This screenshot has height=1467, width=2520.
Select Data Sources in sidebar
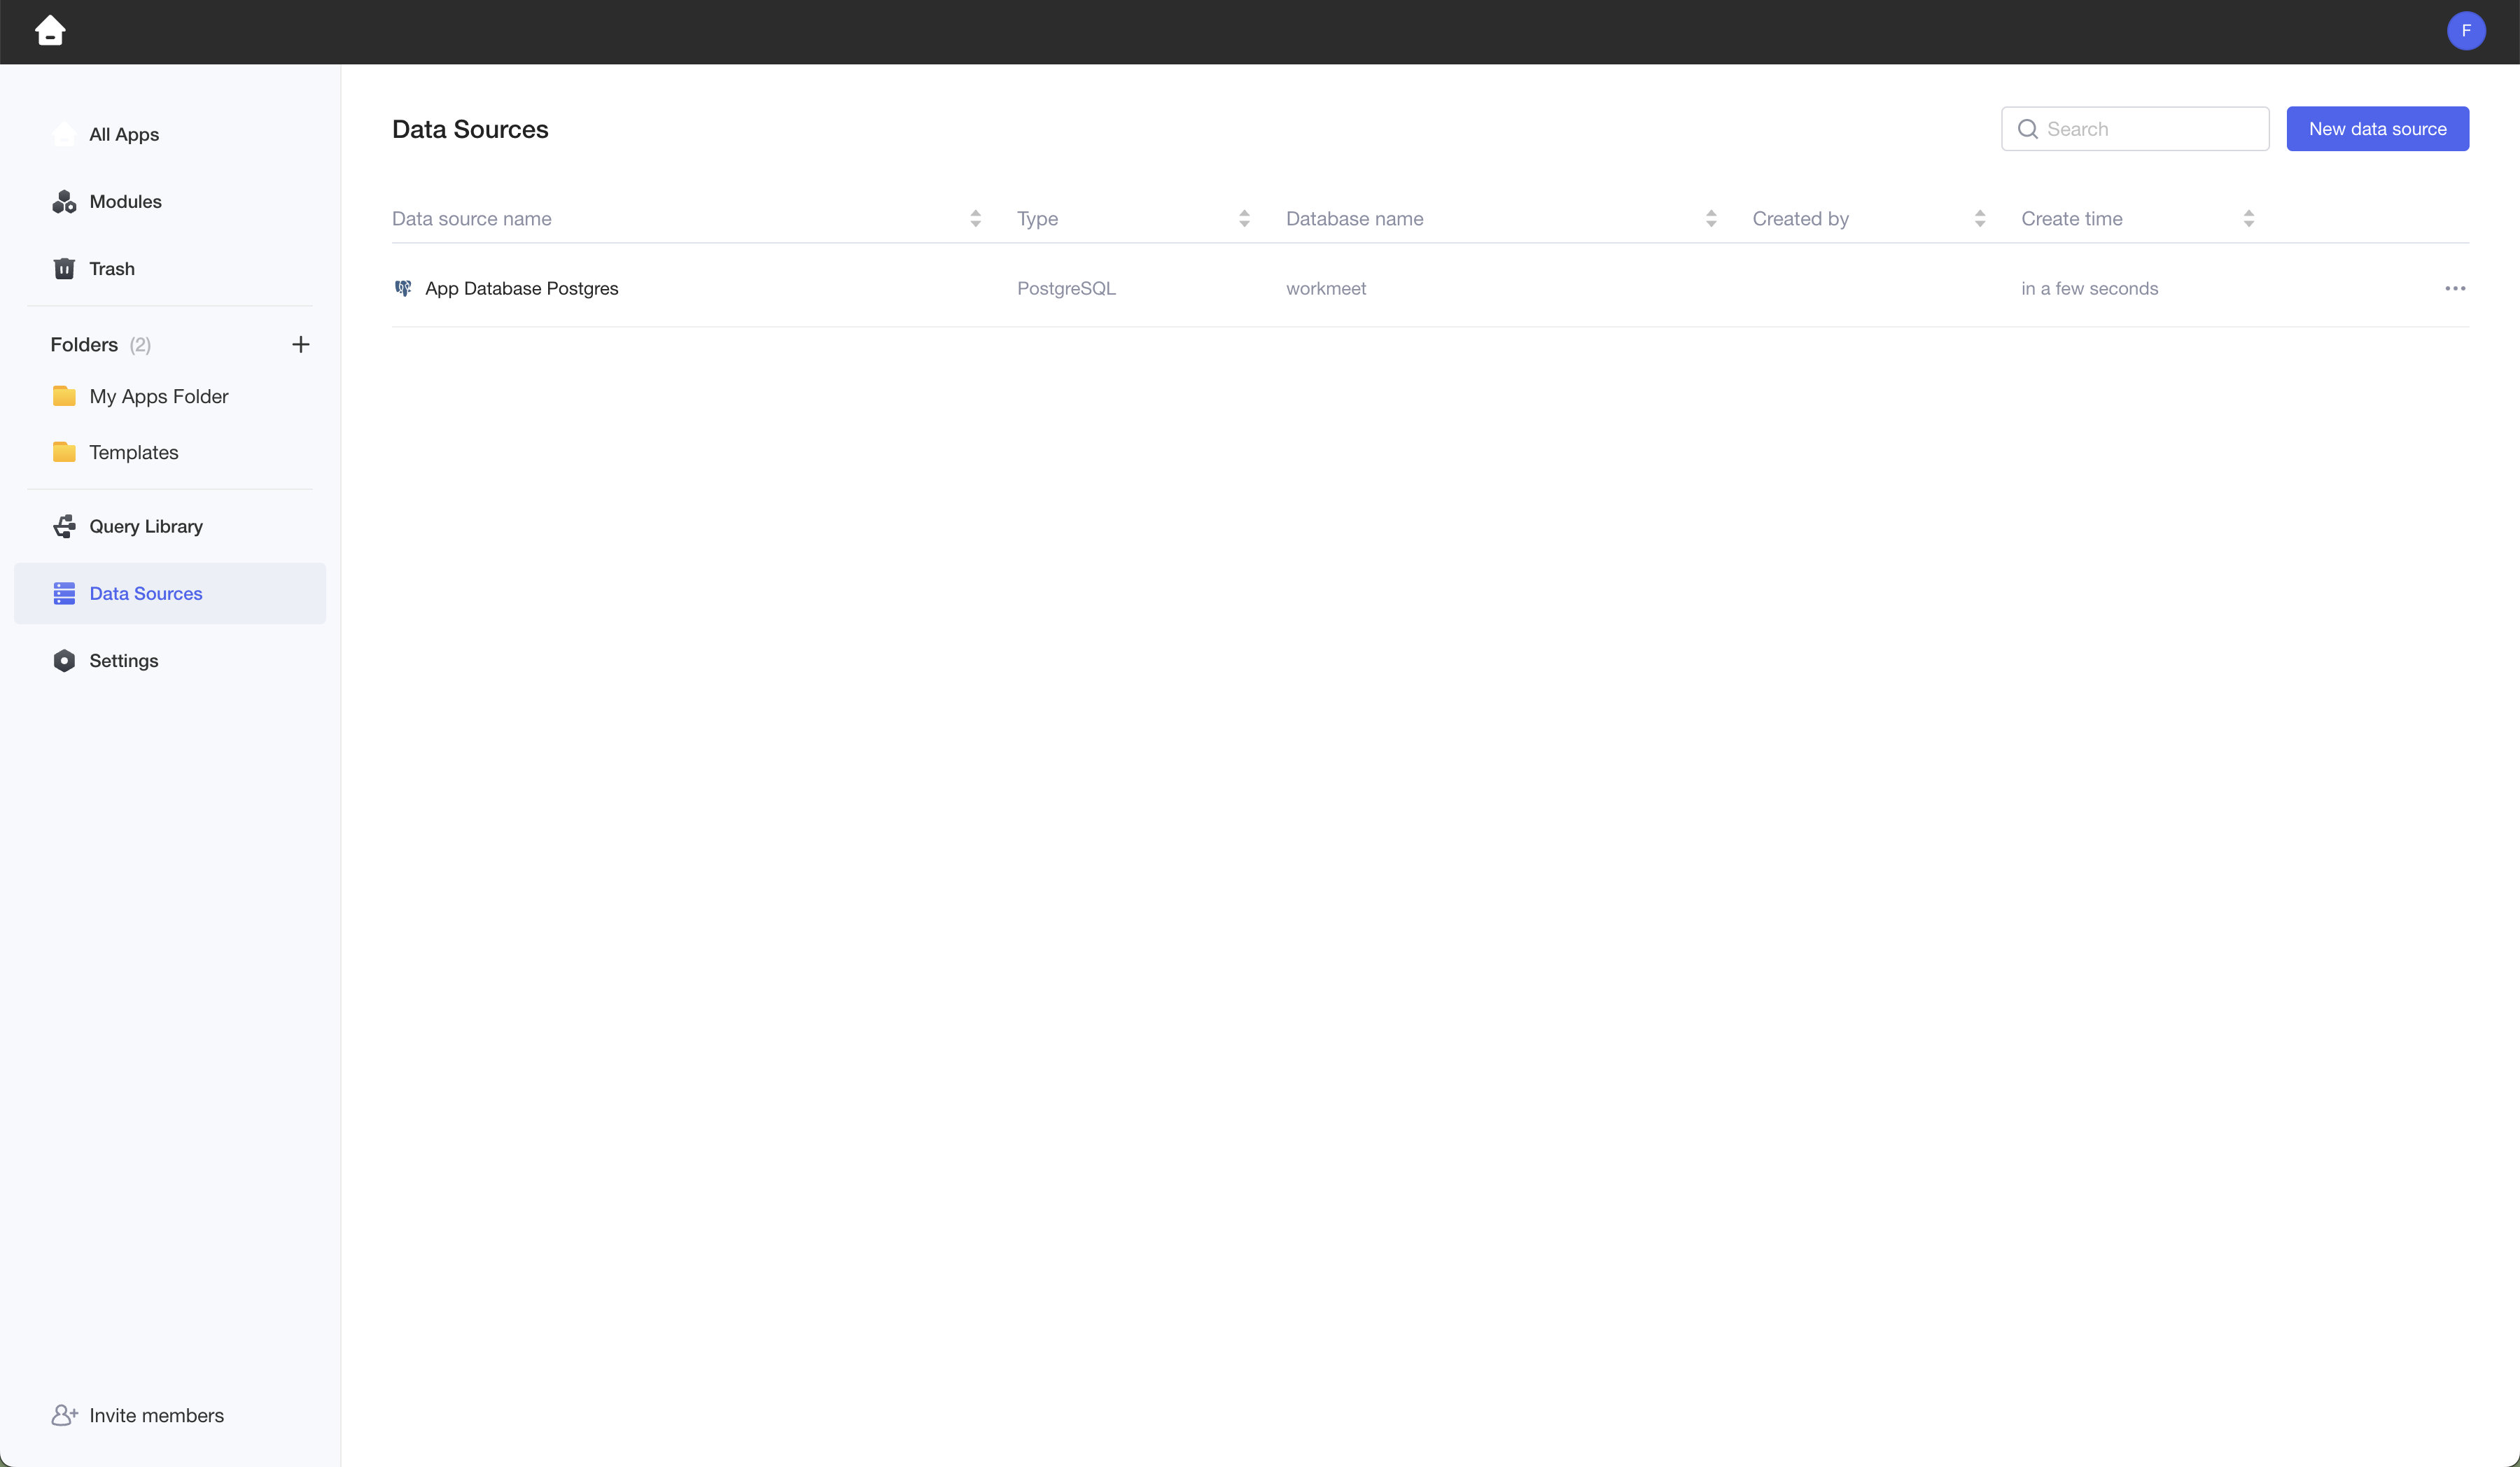pyautogui.click(x=146, y=594)
